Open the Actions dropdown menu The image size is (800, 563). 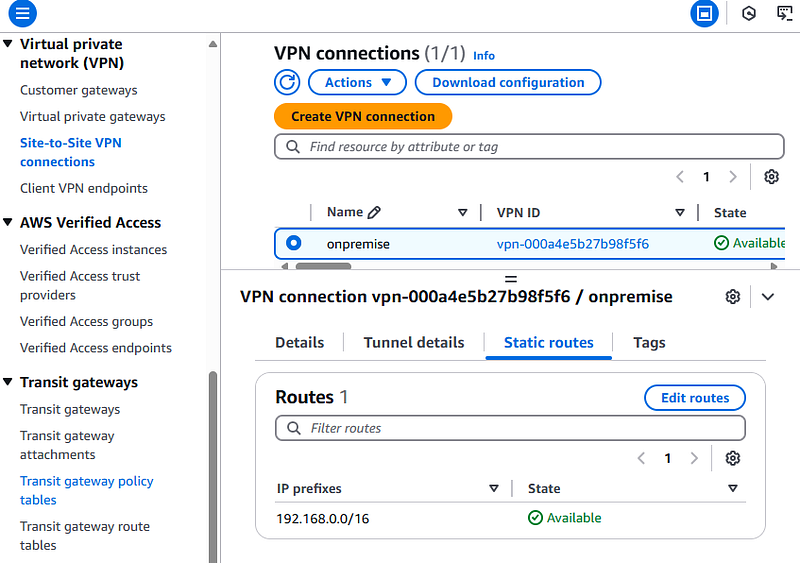357,82
